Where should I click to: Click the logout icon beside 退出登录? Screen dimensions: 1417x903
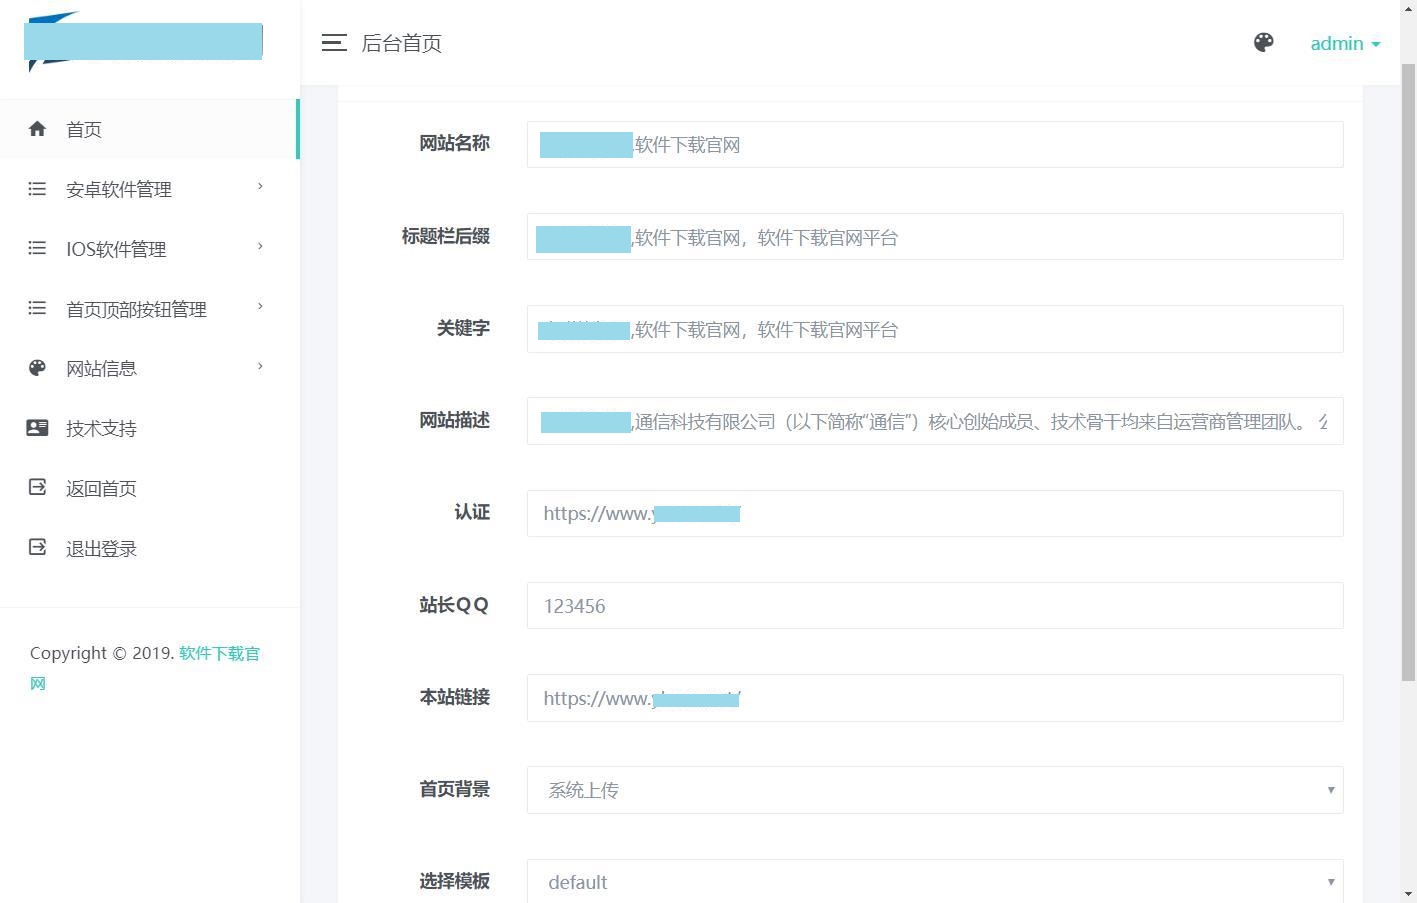[37, 548]
